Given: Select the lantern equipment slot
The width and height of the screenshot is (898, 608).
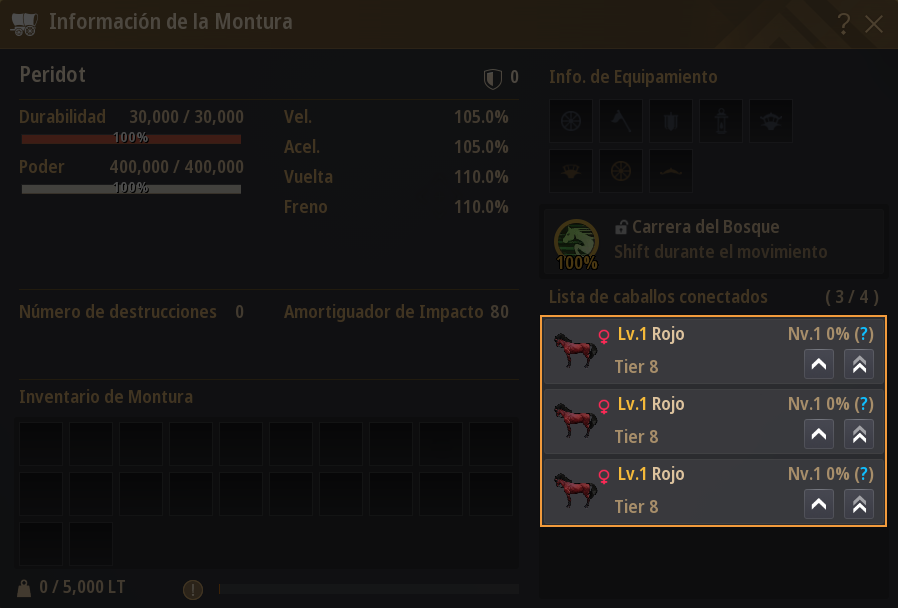Looking at the screenshot, I should pyautogui.click(x=720, y=121).
